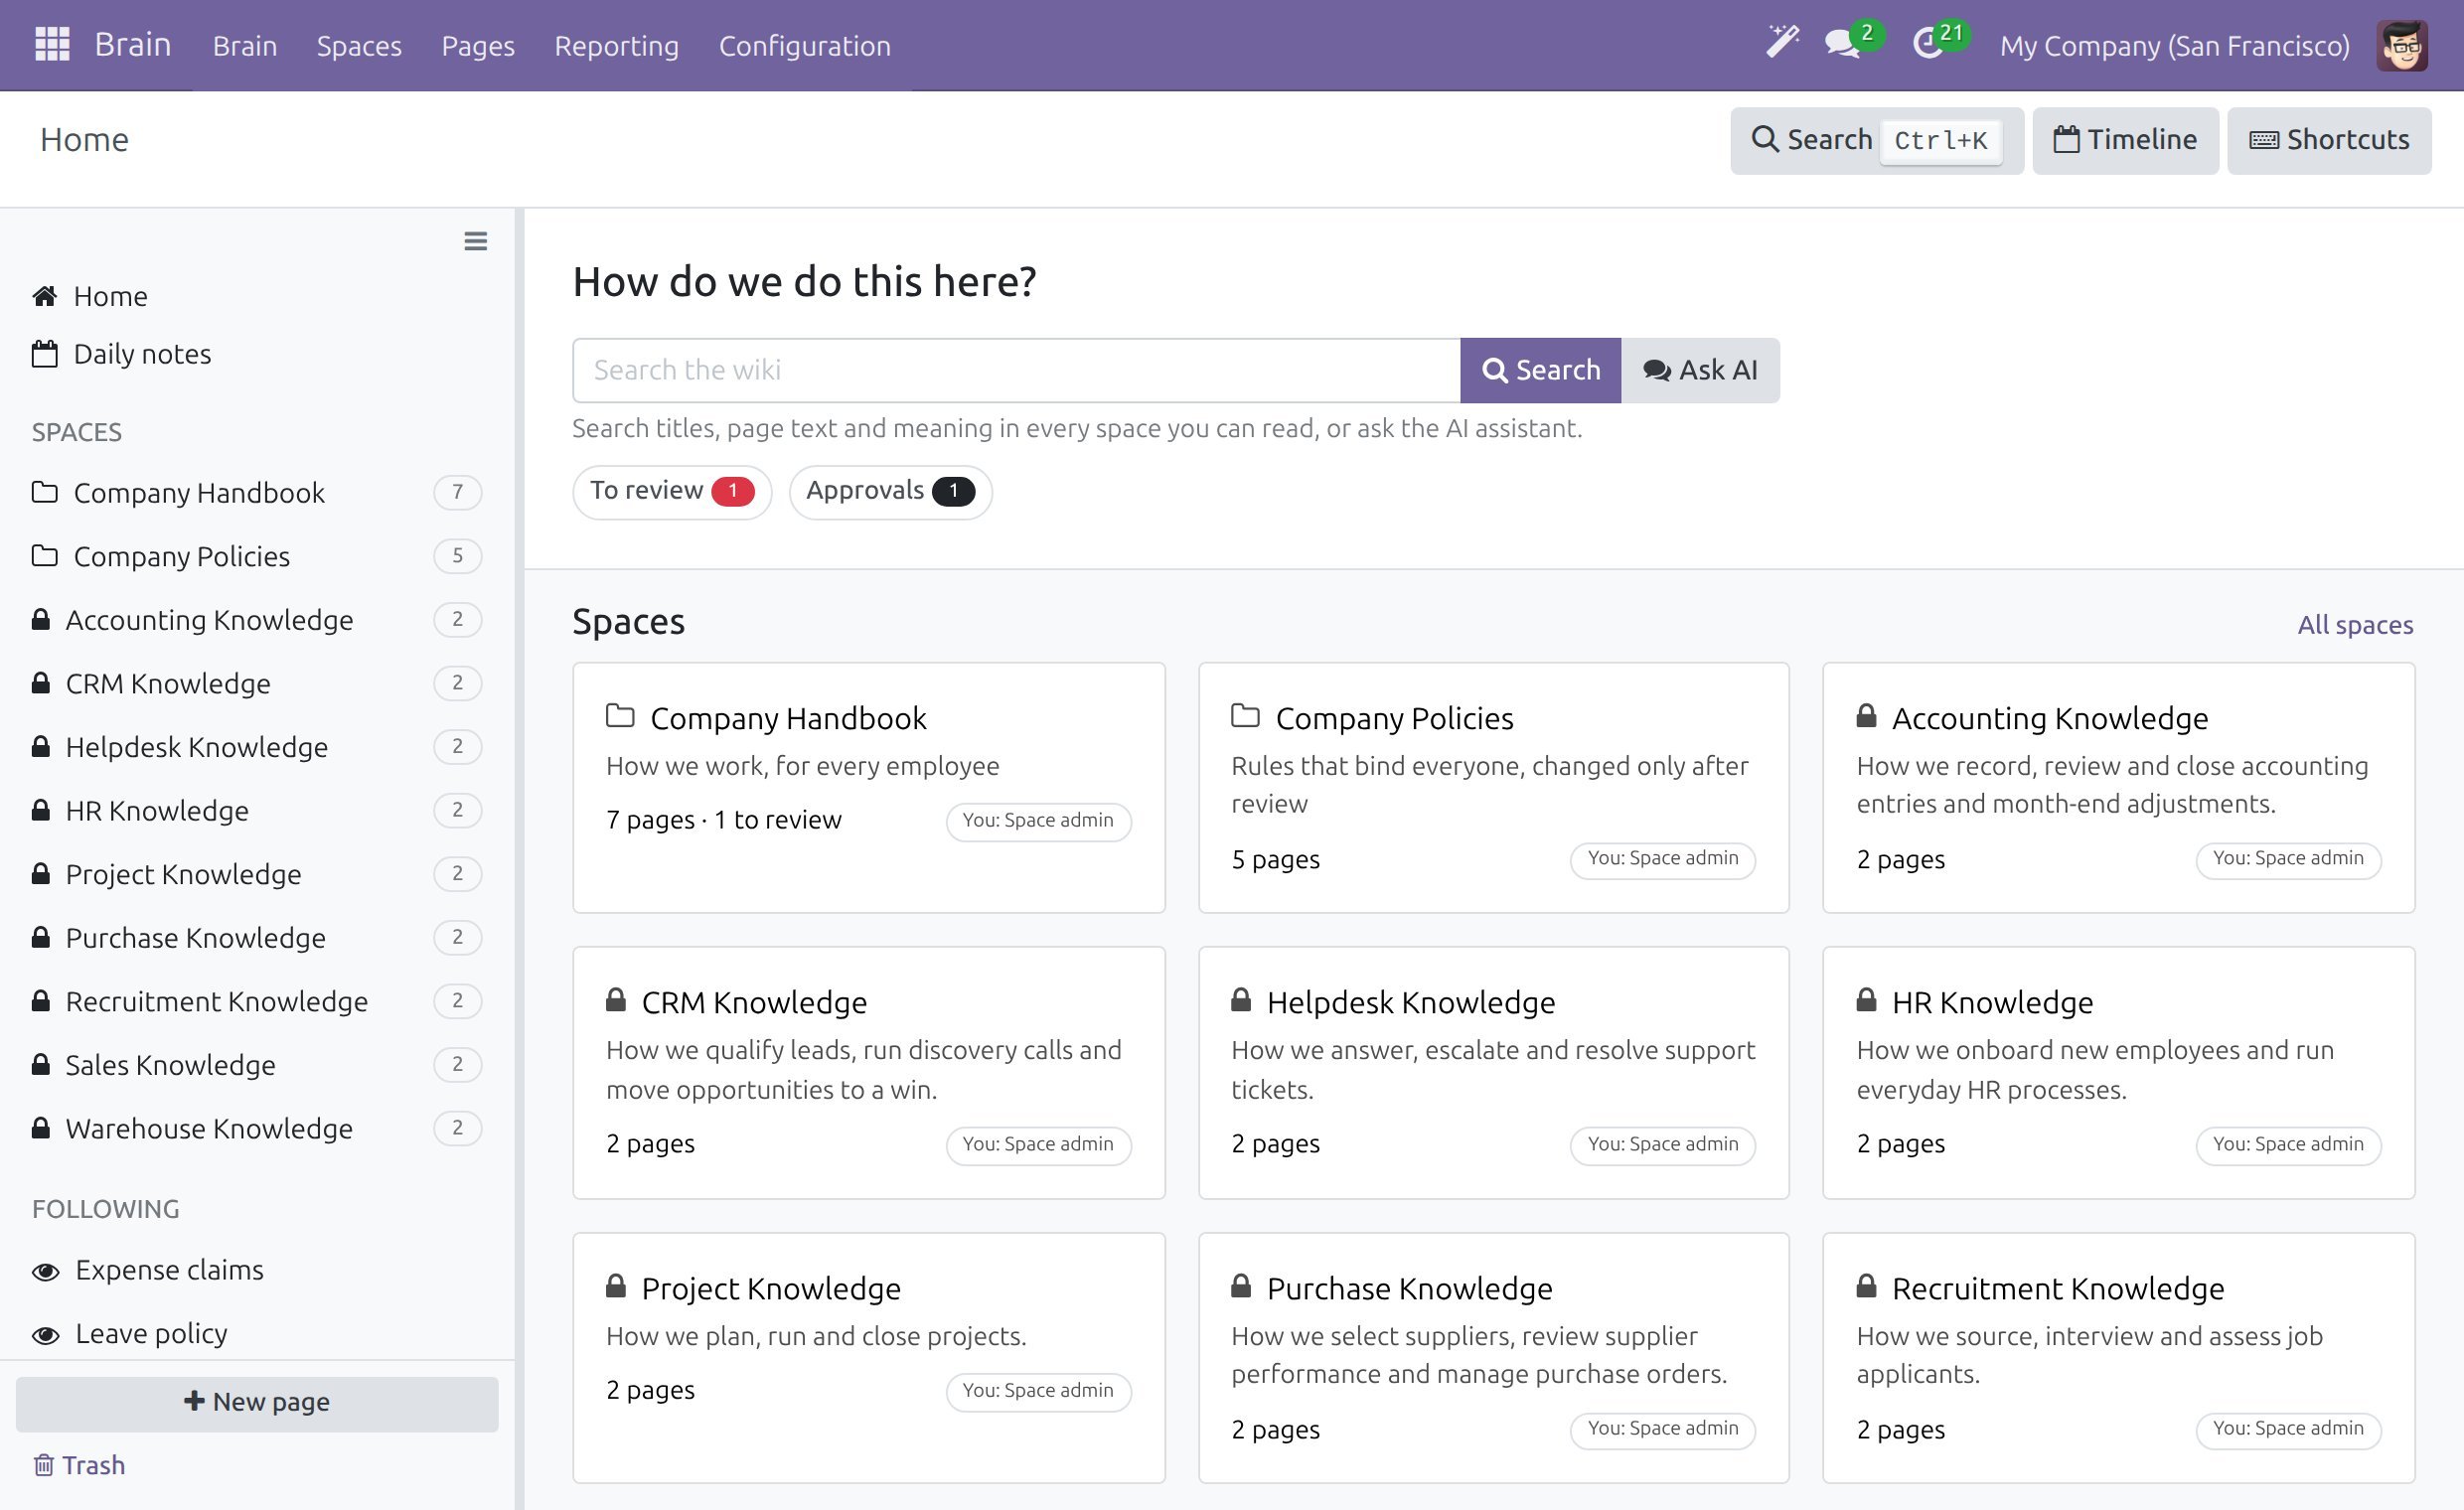Click the header Search Ctrl+K button
2464x1510 pixels.
(1877, 140)
